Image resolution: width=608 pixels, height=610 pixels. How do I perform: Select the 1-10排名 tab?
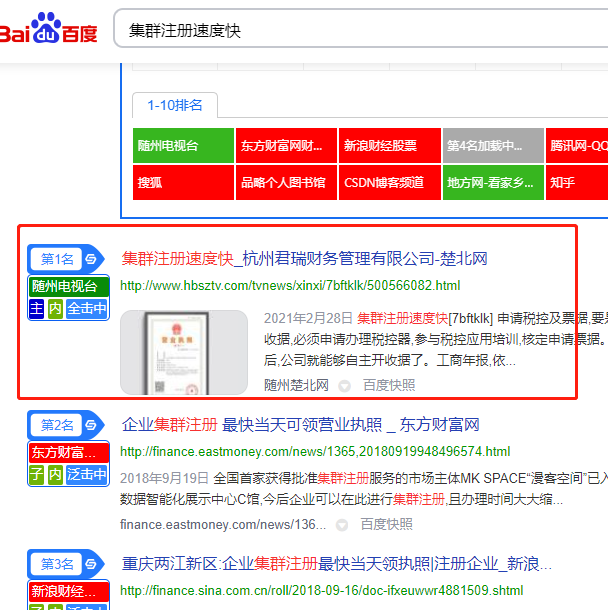coord(175,105)
